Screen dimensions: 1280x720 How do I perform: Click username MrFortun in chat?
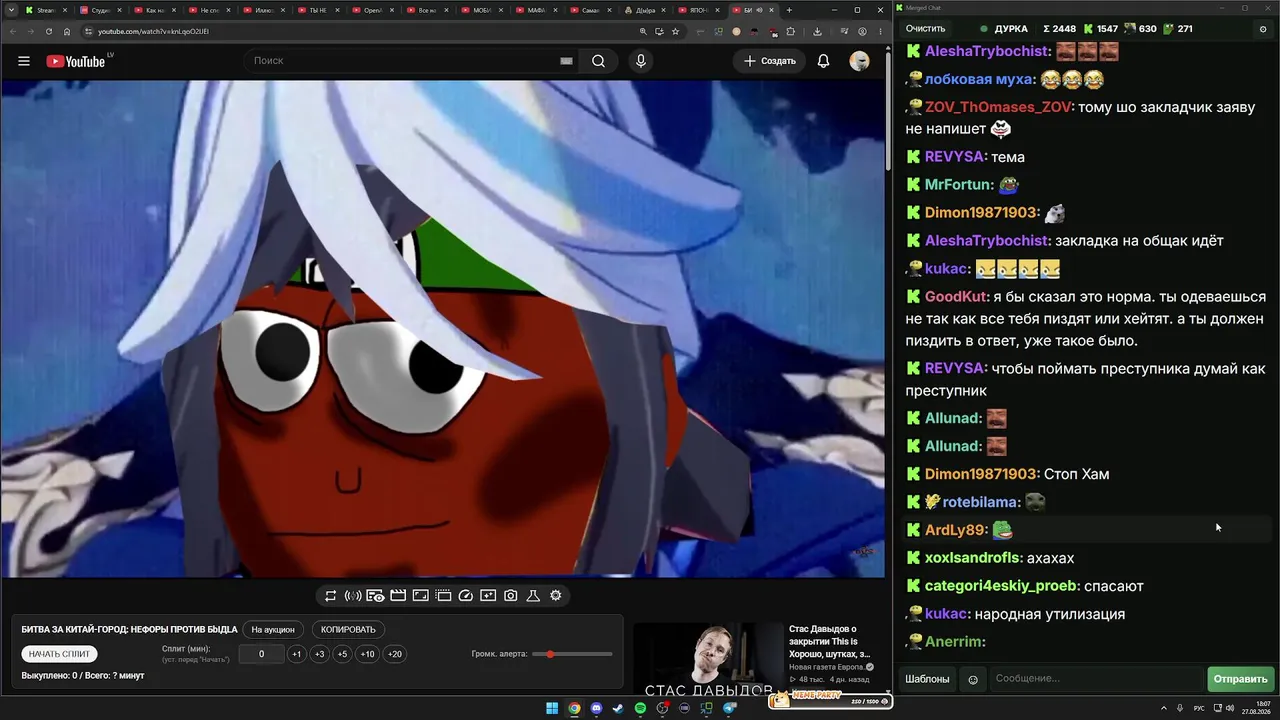click(959, 185)
